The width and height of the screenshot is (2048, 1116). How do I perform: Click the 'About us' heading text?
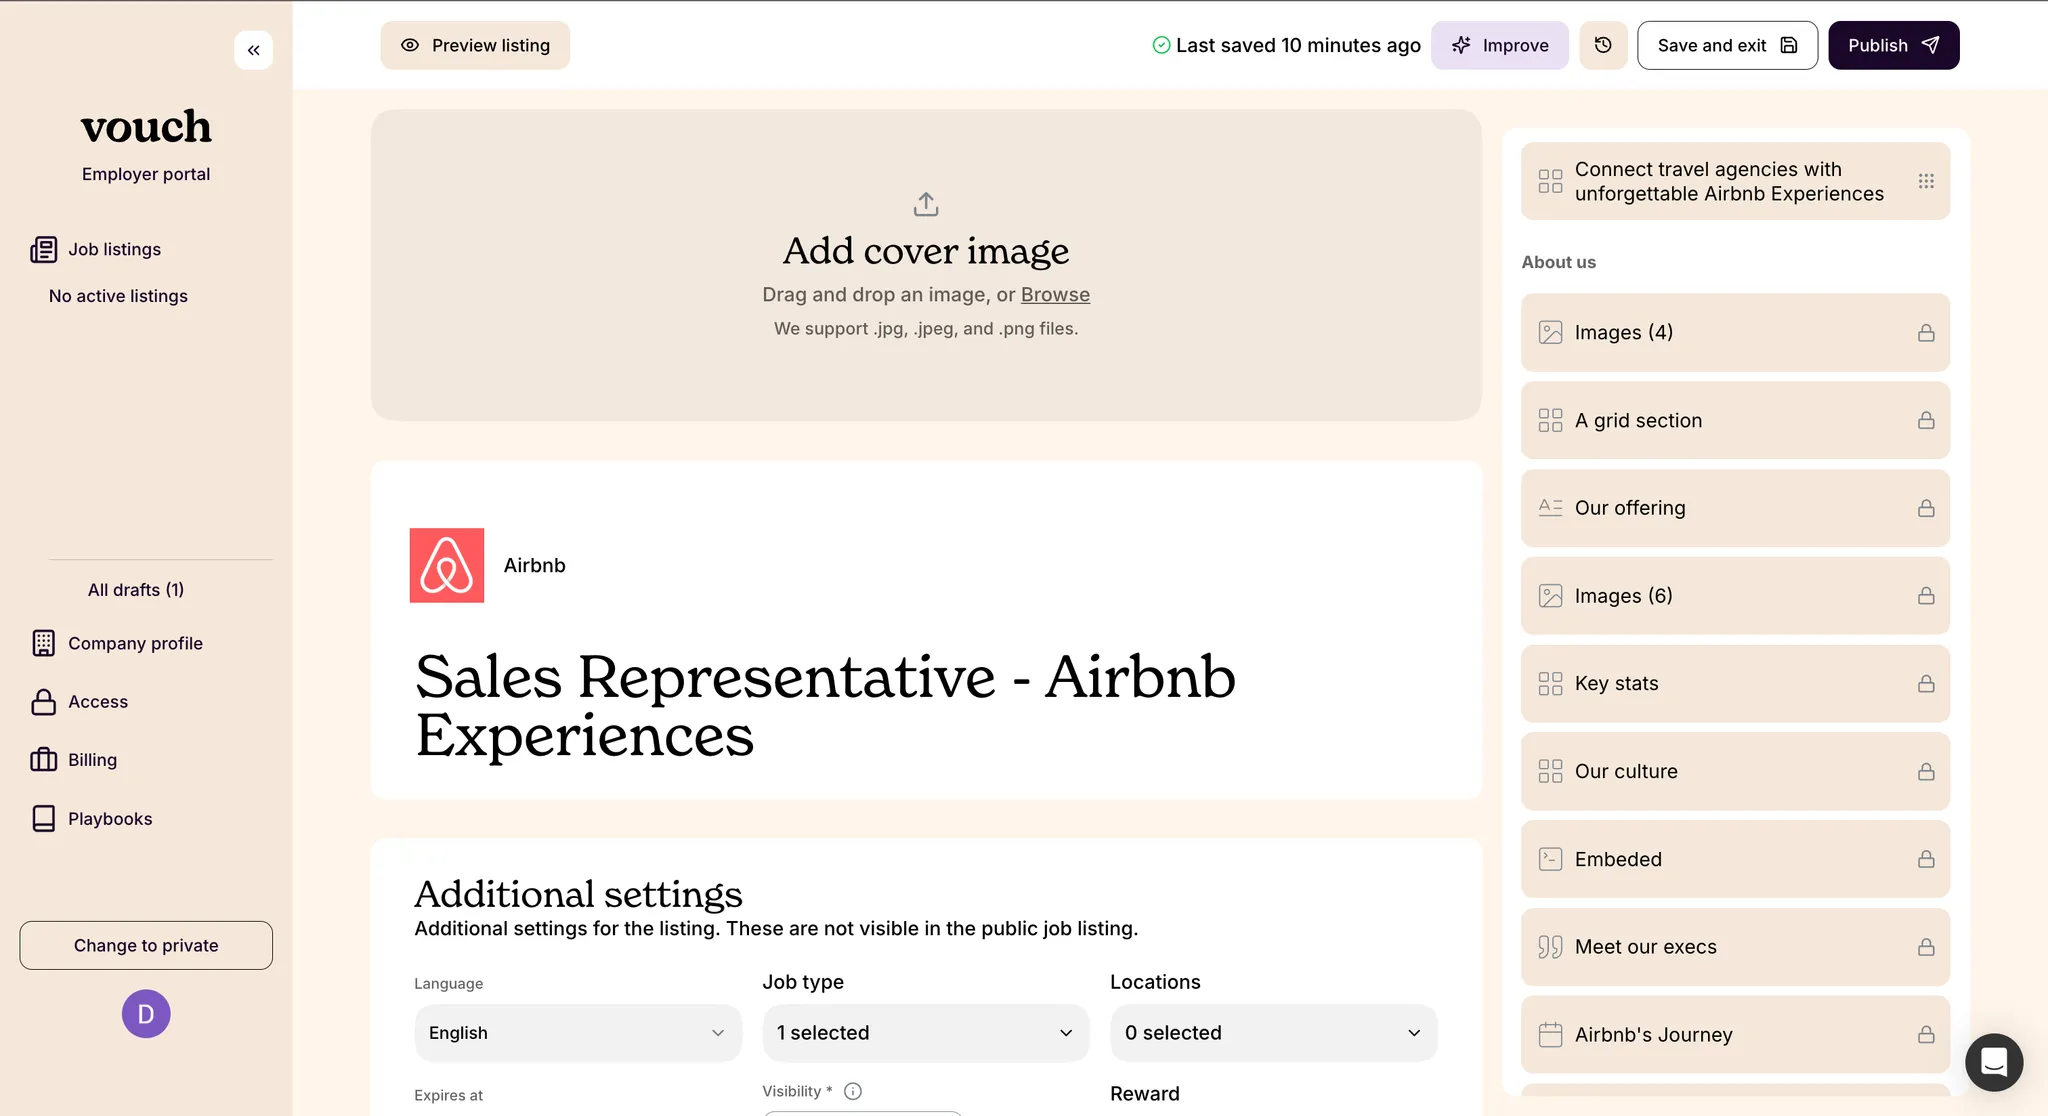1558,262
